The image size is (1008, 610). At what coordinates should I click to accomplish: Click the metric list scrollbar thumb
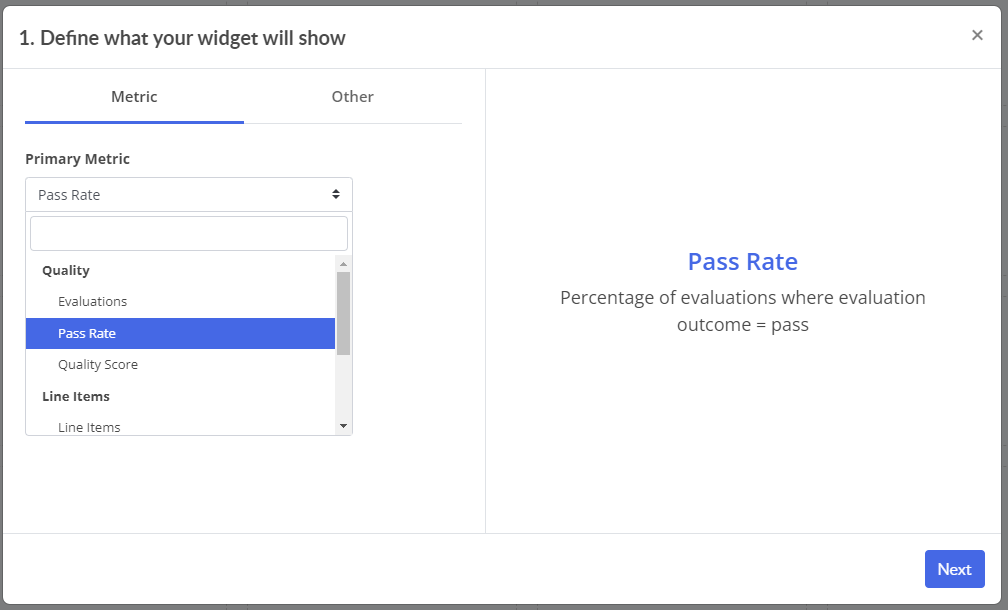click(343, 313)
